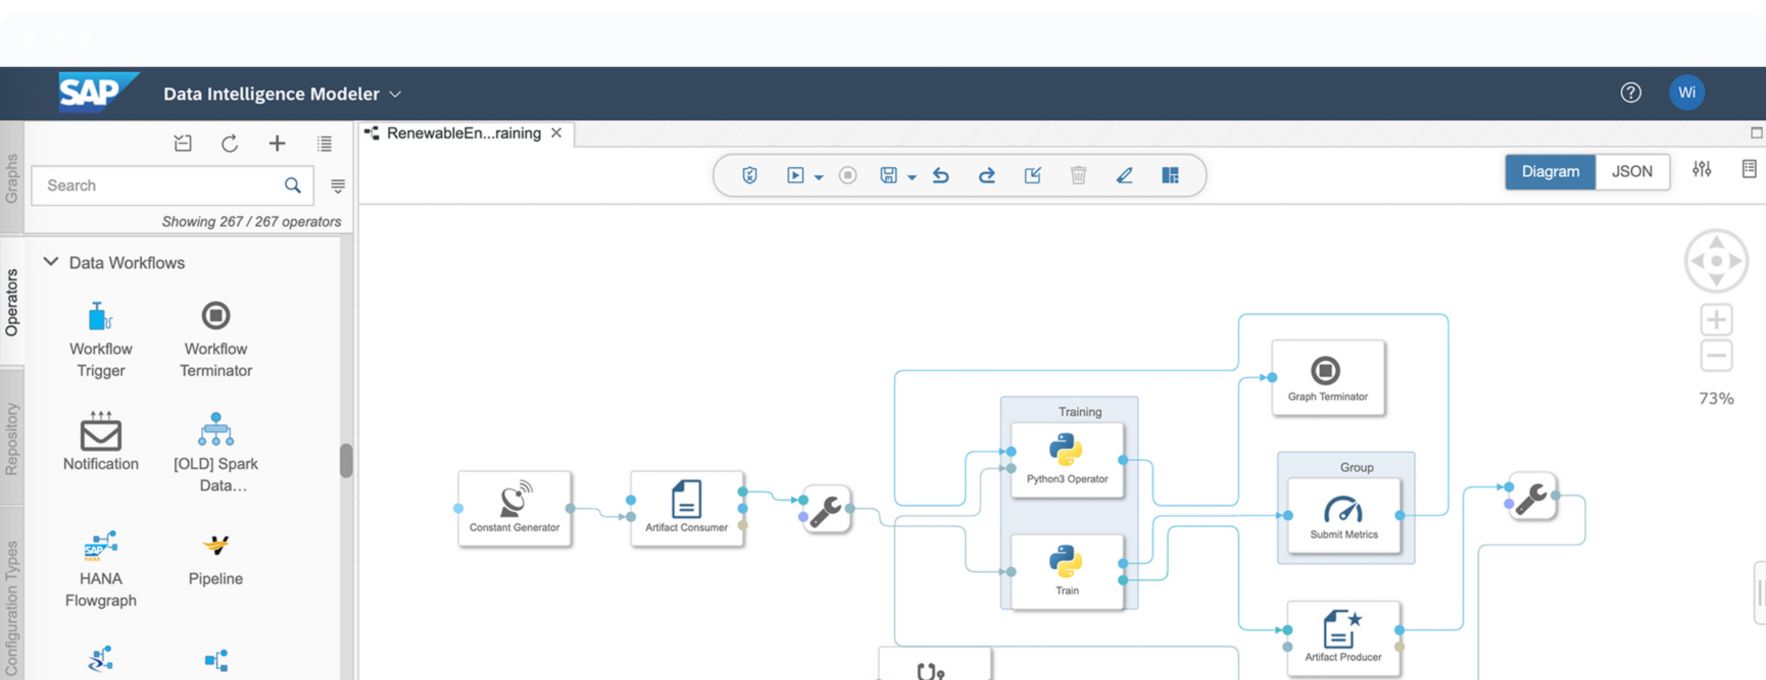Select the Python3 Operator node
This screenshot has width=1766, height=680.
(1067, 460)
